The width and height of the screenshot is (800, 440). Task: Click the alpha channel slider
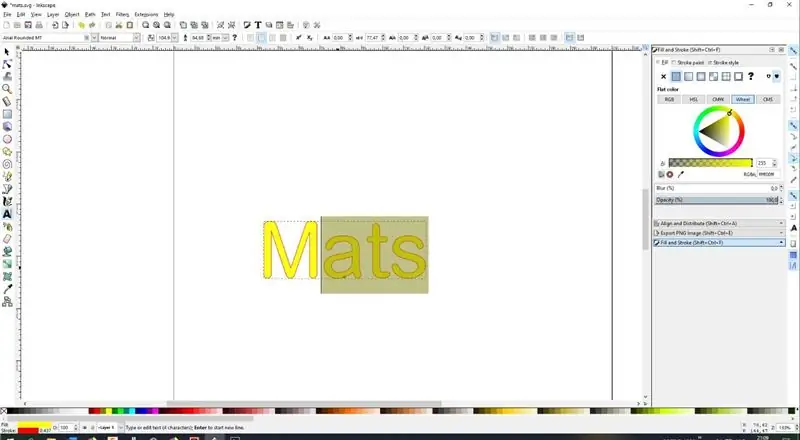click(x=710, y=163)
